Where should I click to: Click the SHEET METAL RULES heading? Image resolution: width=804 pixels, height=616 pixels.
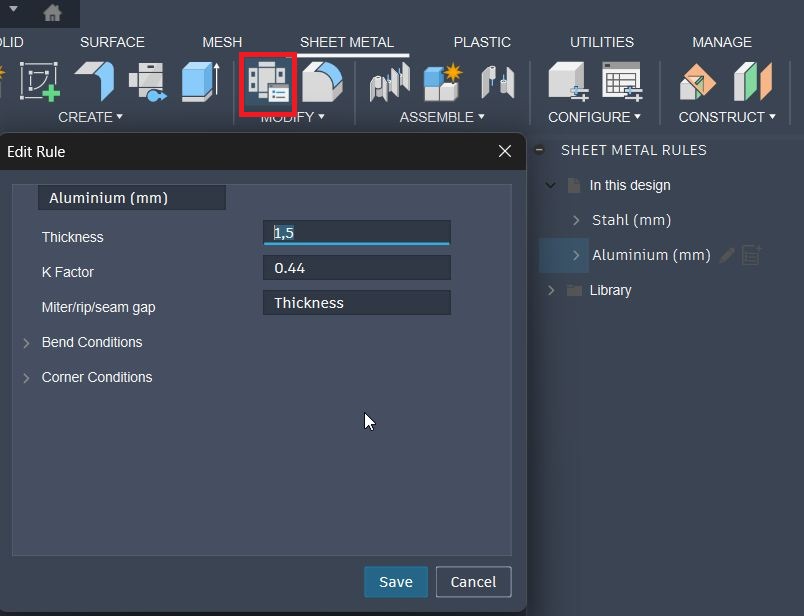[634, 150]
